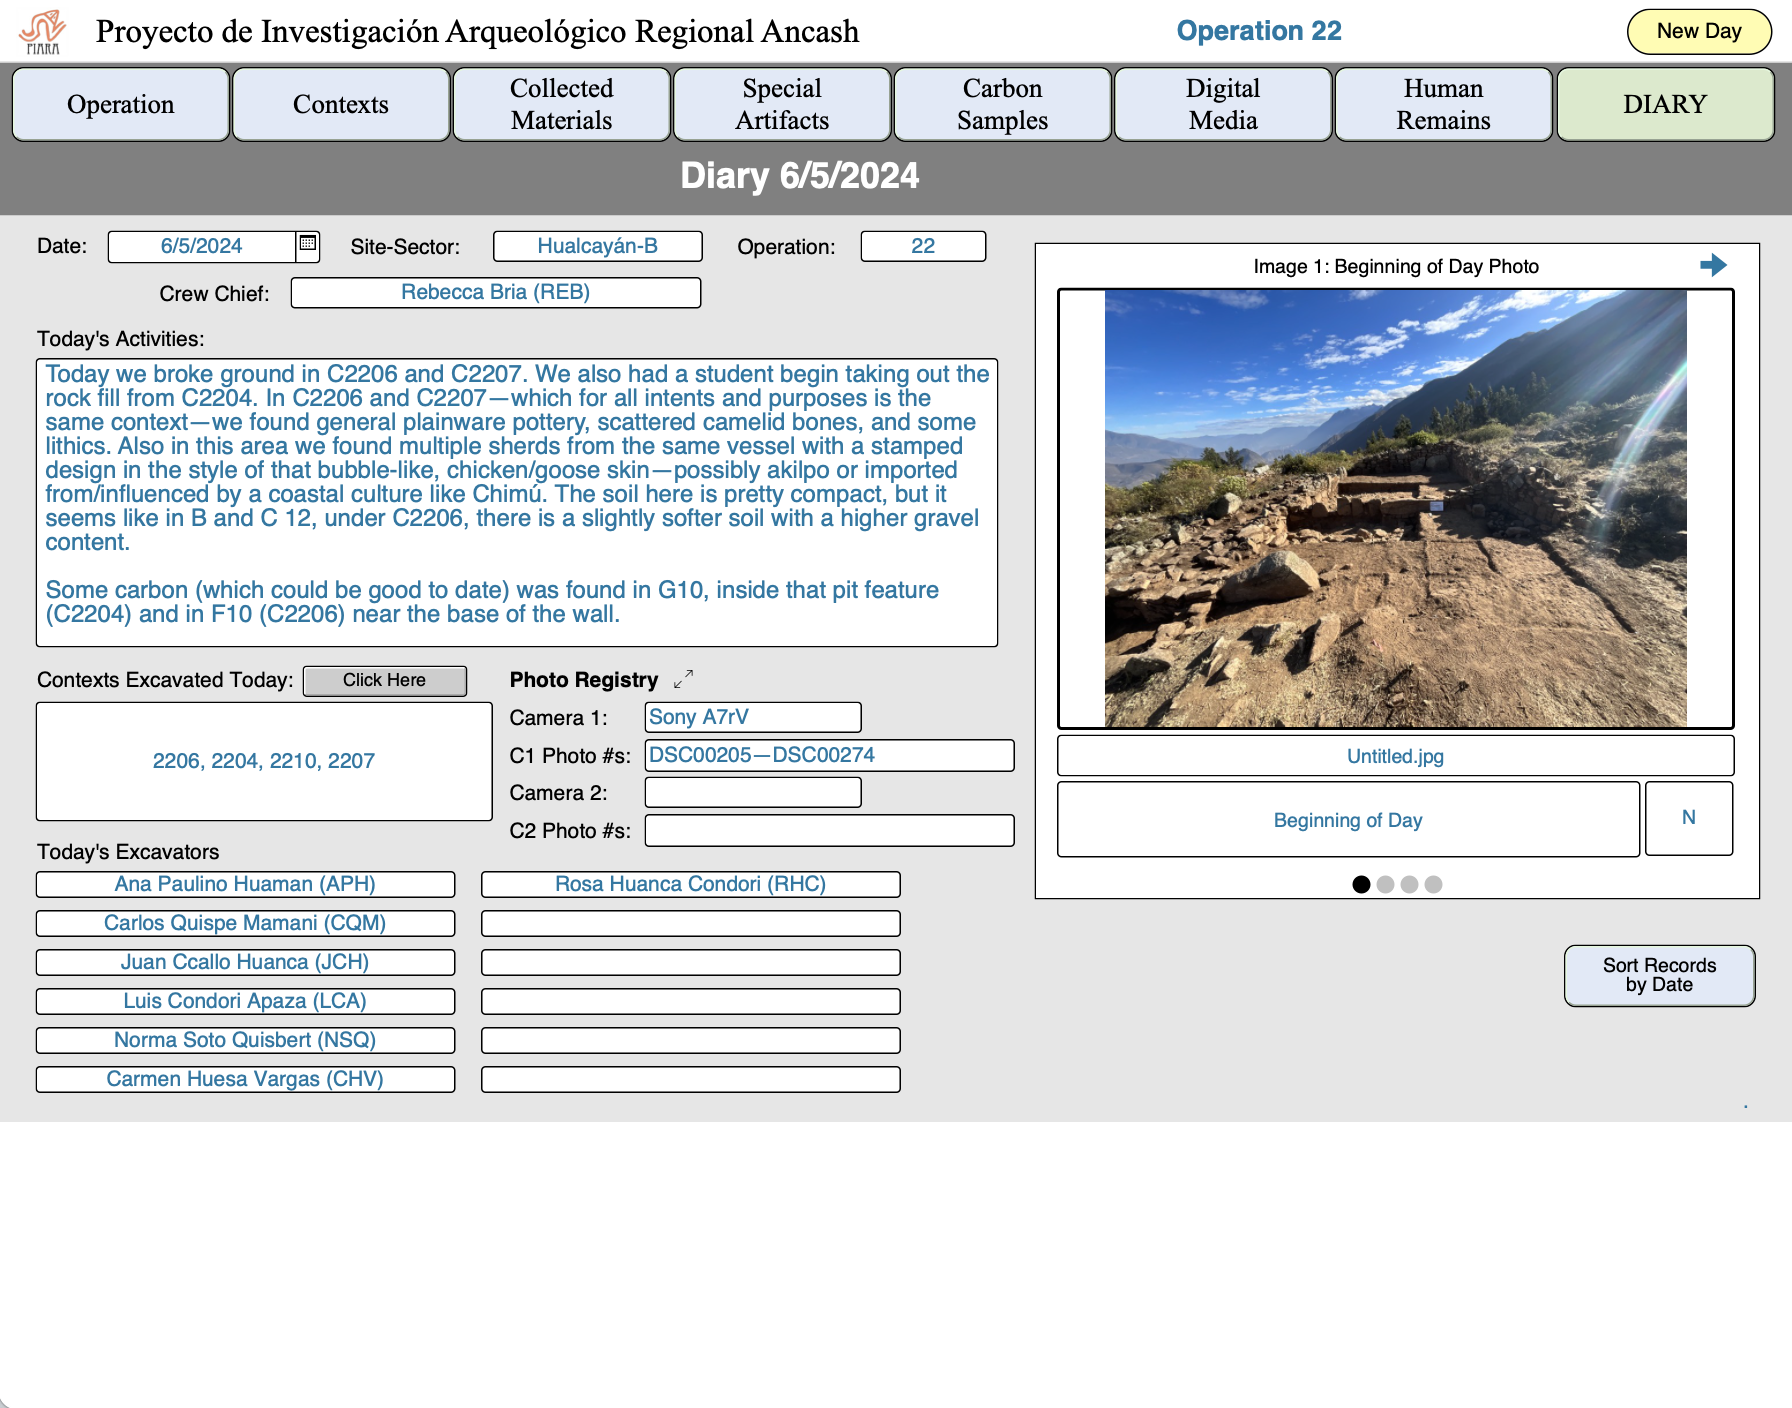The image size is (1792, 1408).
Task: Click into the Camera 2 input field
Action: click(752, 792)
